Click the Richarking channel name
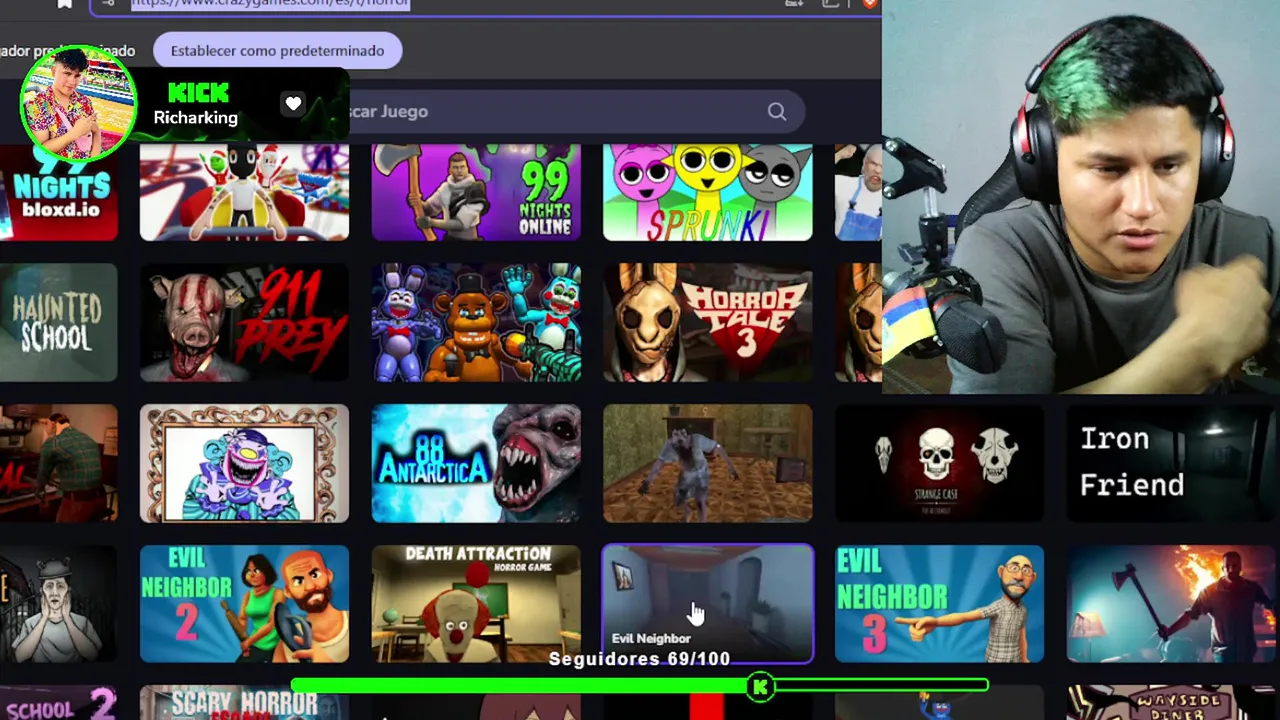Viewport: 1280px width, 720px height. click(196, 118)
